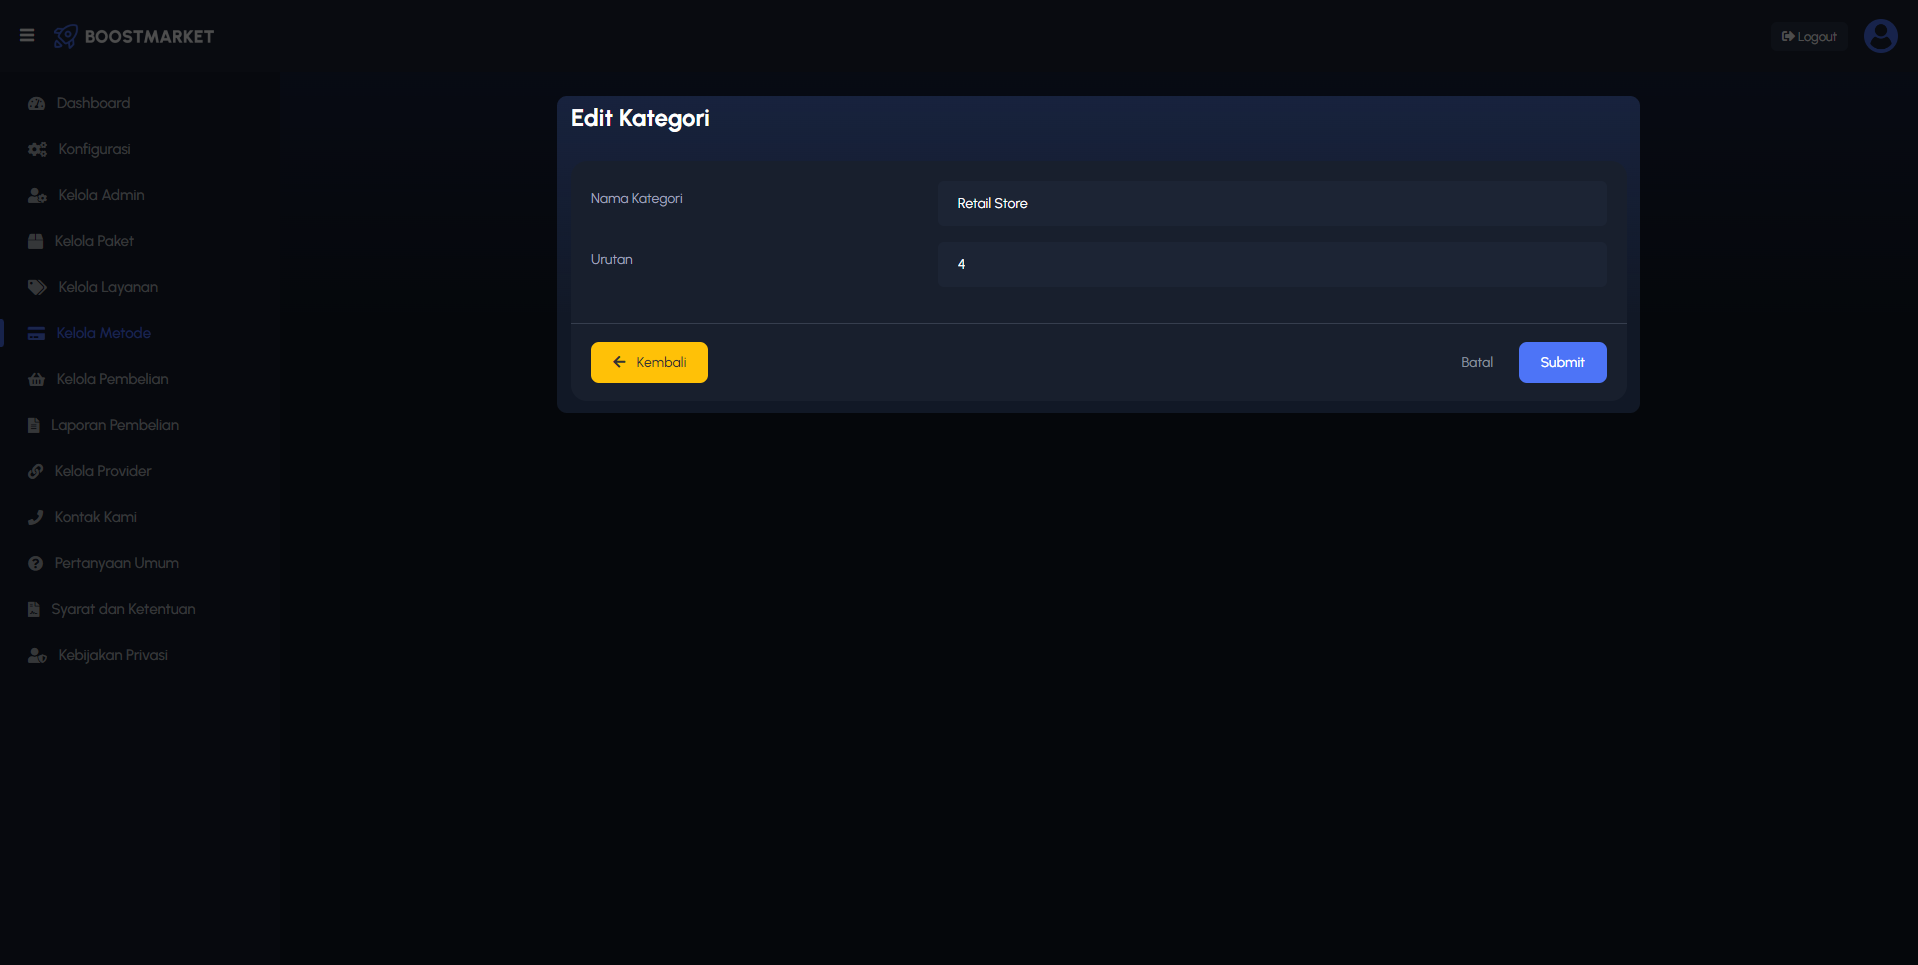Screen dimensions: 1918x965
Task: Click the Edit Kategori heading
Action: [x=640, y=119]
